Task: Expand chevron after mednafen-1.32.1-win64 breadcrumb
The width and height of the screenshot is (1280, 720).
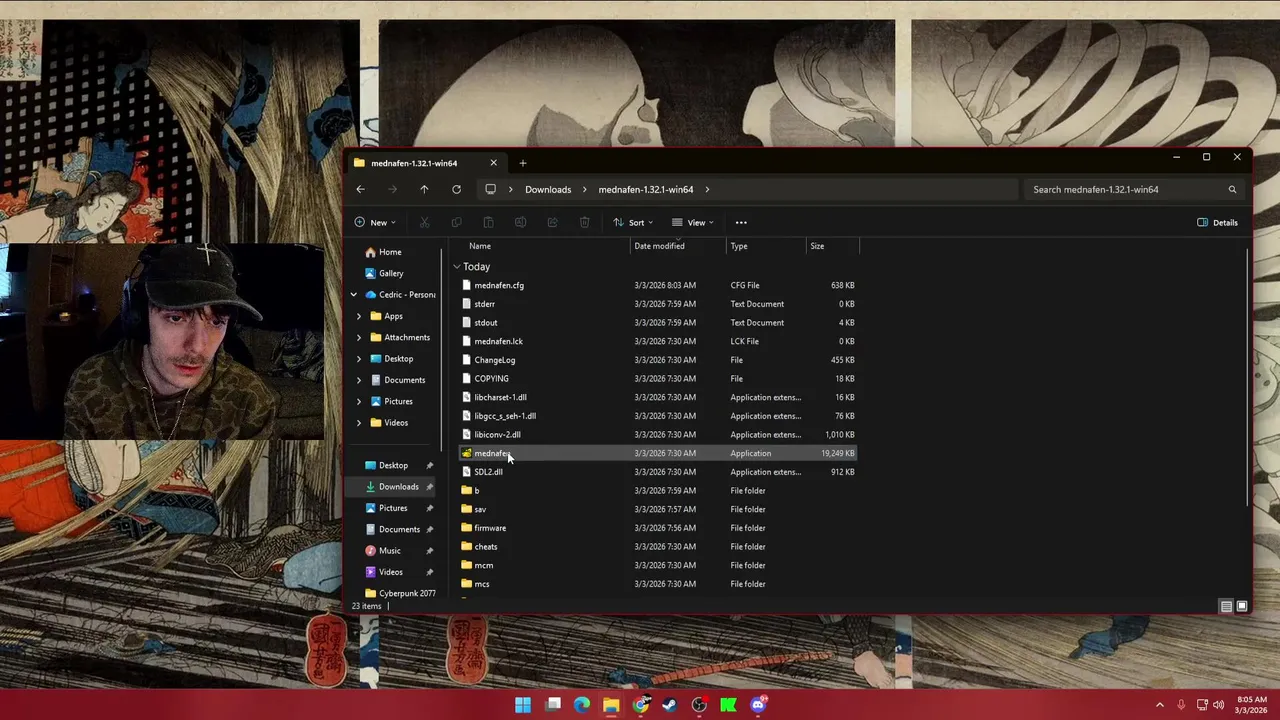Action: 707,189
